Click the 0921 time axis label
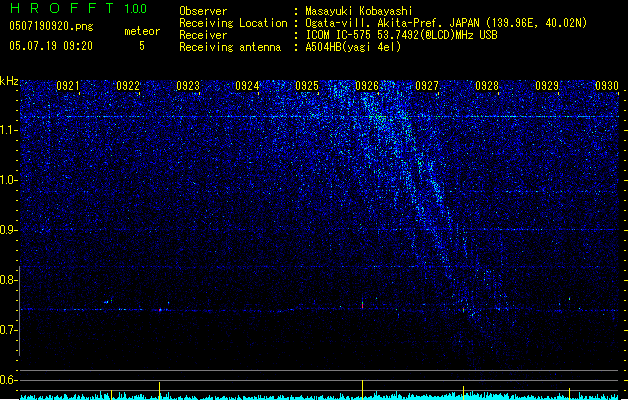The image size is (629, 400). pos(68,86)
